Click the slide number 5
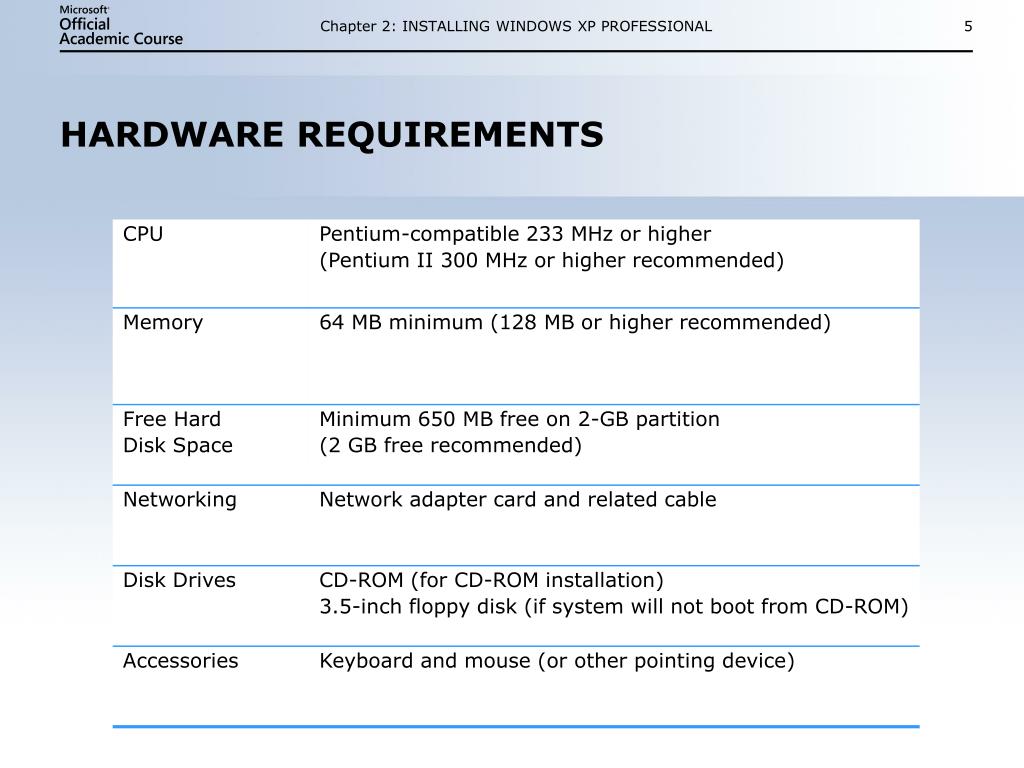The height and width of the screenshot is (768, 1024). click(x=968, y=27)
